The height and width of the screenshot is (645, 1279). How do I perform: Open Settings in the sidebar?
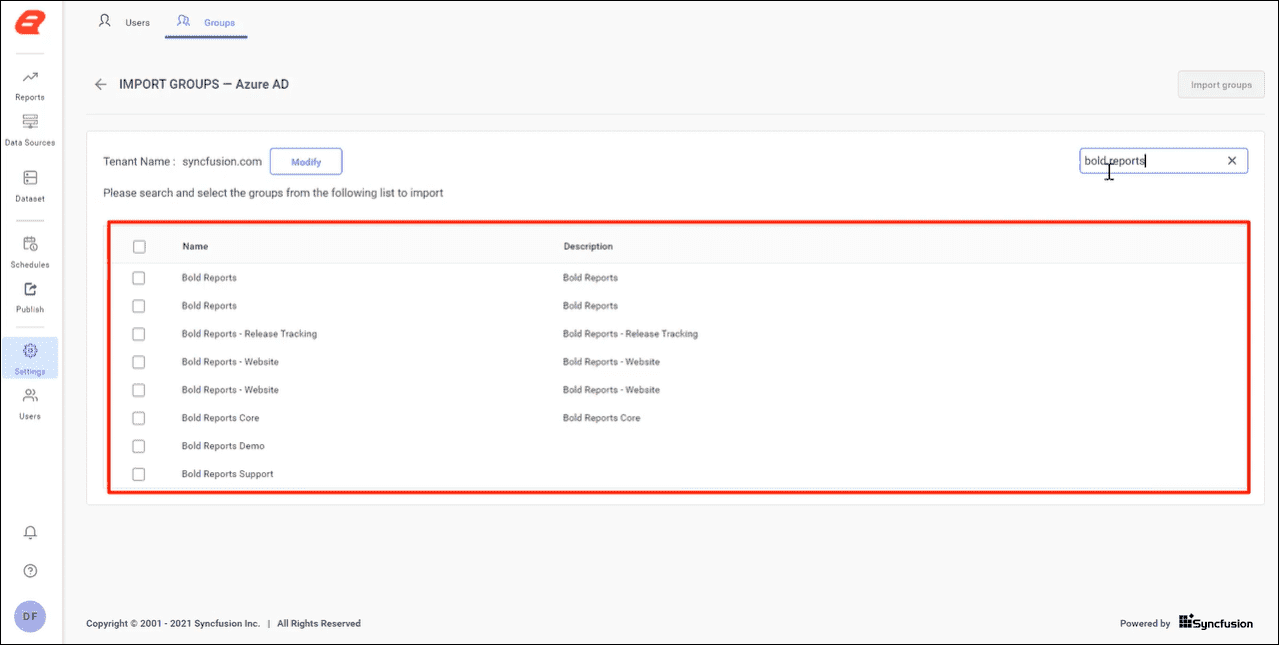point(30,358)
